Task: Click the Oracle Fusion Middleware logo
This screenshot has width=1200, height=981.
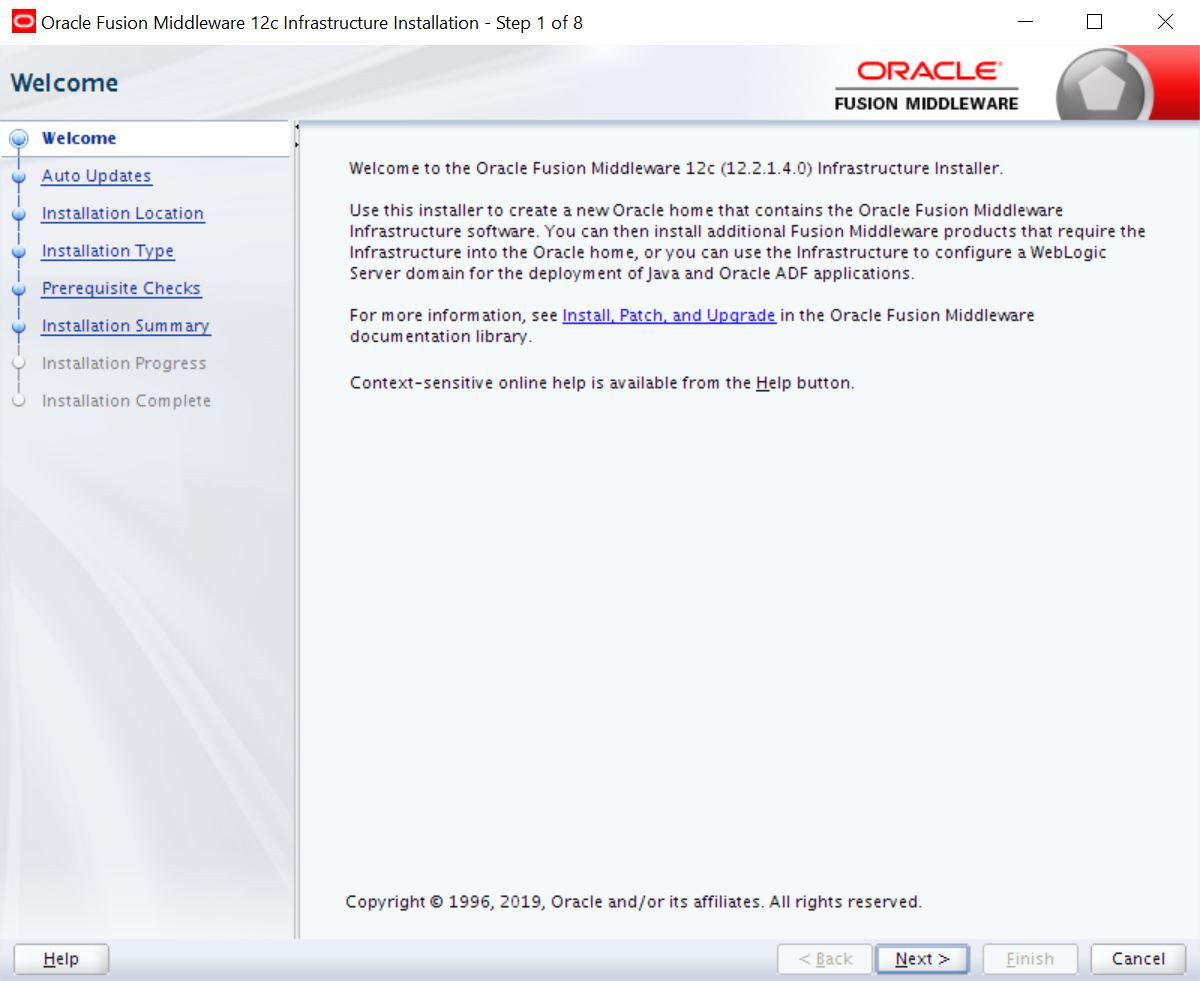Action: coord(927,85)
